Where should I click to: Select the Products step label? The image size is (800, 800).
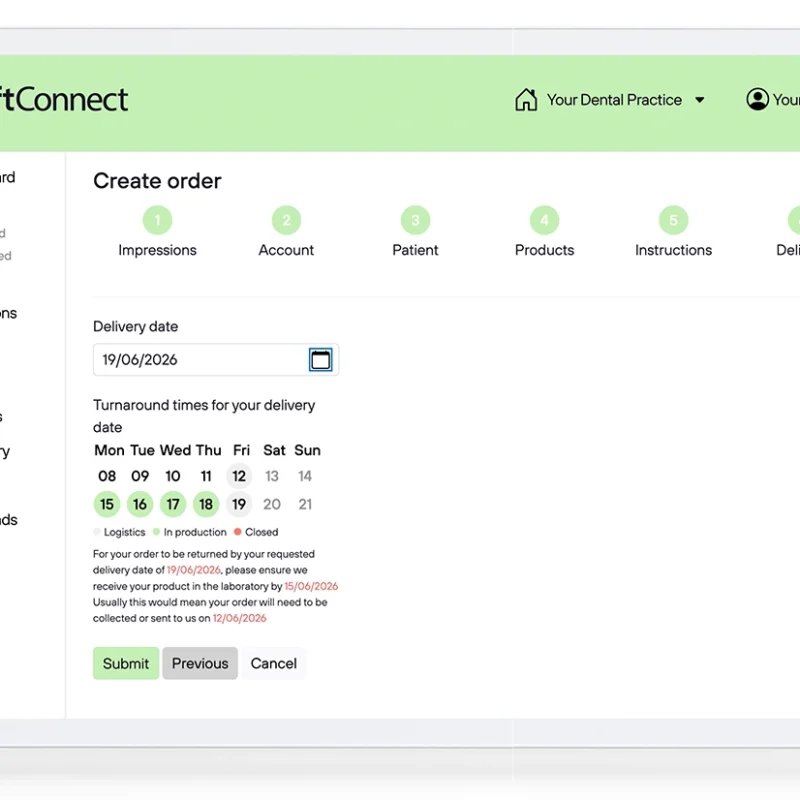(x=544, y=250)
